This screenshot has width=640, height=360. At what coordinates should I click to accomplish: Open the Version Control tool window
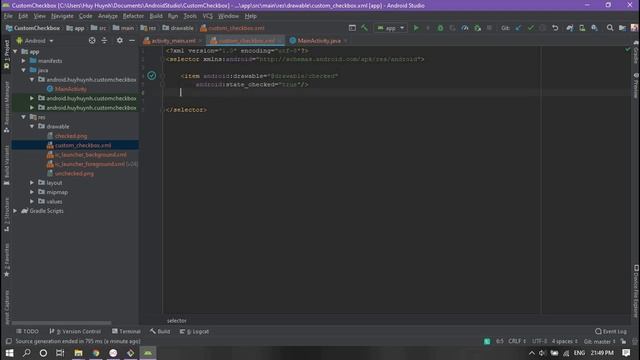pyautogui.click(x=75, y=331)
